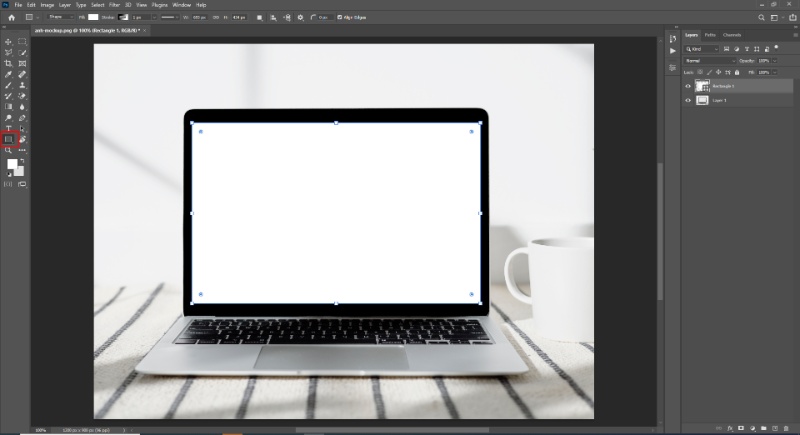This screenshot has width=800, height=435.
Task: Select the Lasso tool
Action: point(8,53)
